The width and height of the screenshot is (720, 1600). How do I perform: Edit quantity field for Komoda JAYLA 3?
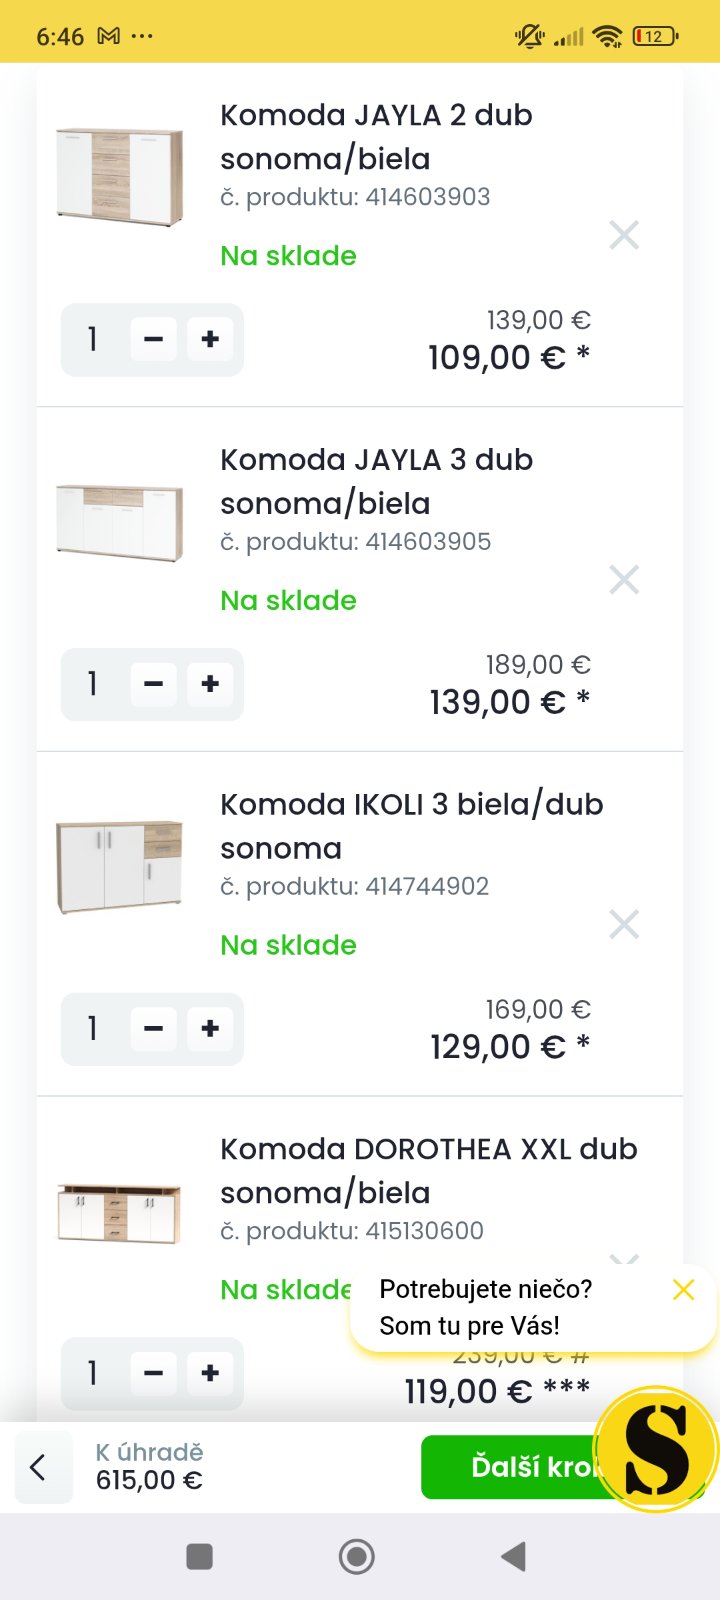(93, 684)
